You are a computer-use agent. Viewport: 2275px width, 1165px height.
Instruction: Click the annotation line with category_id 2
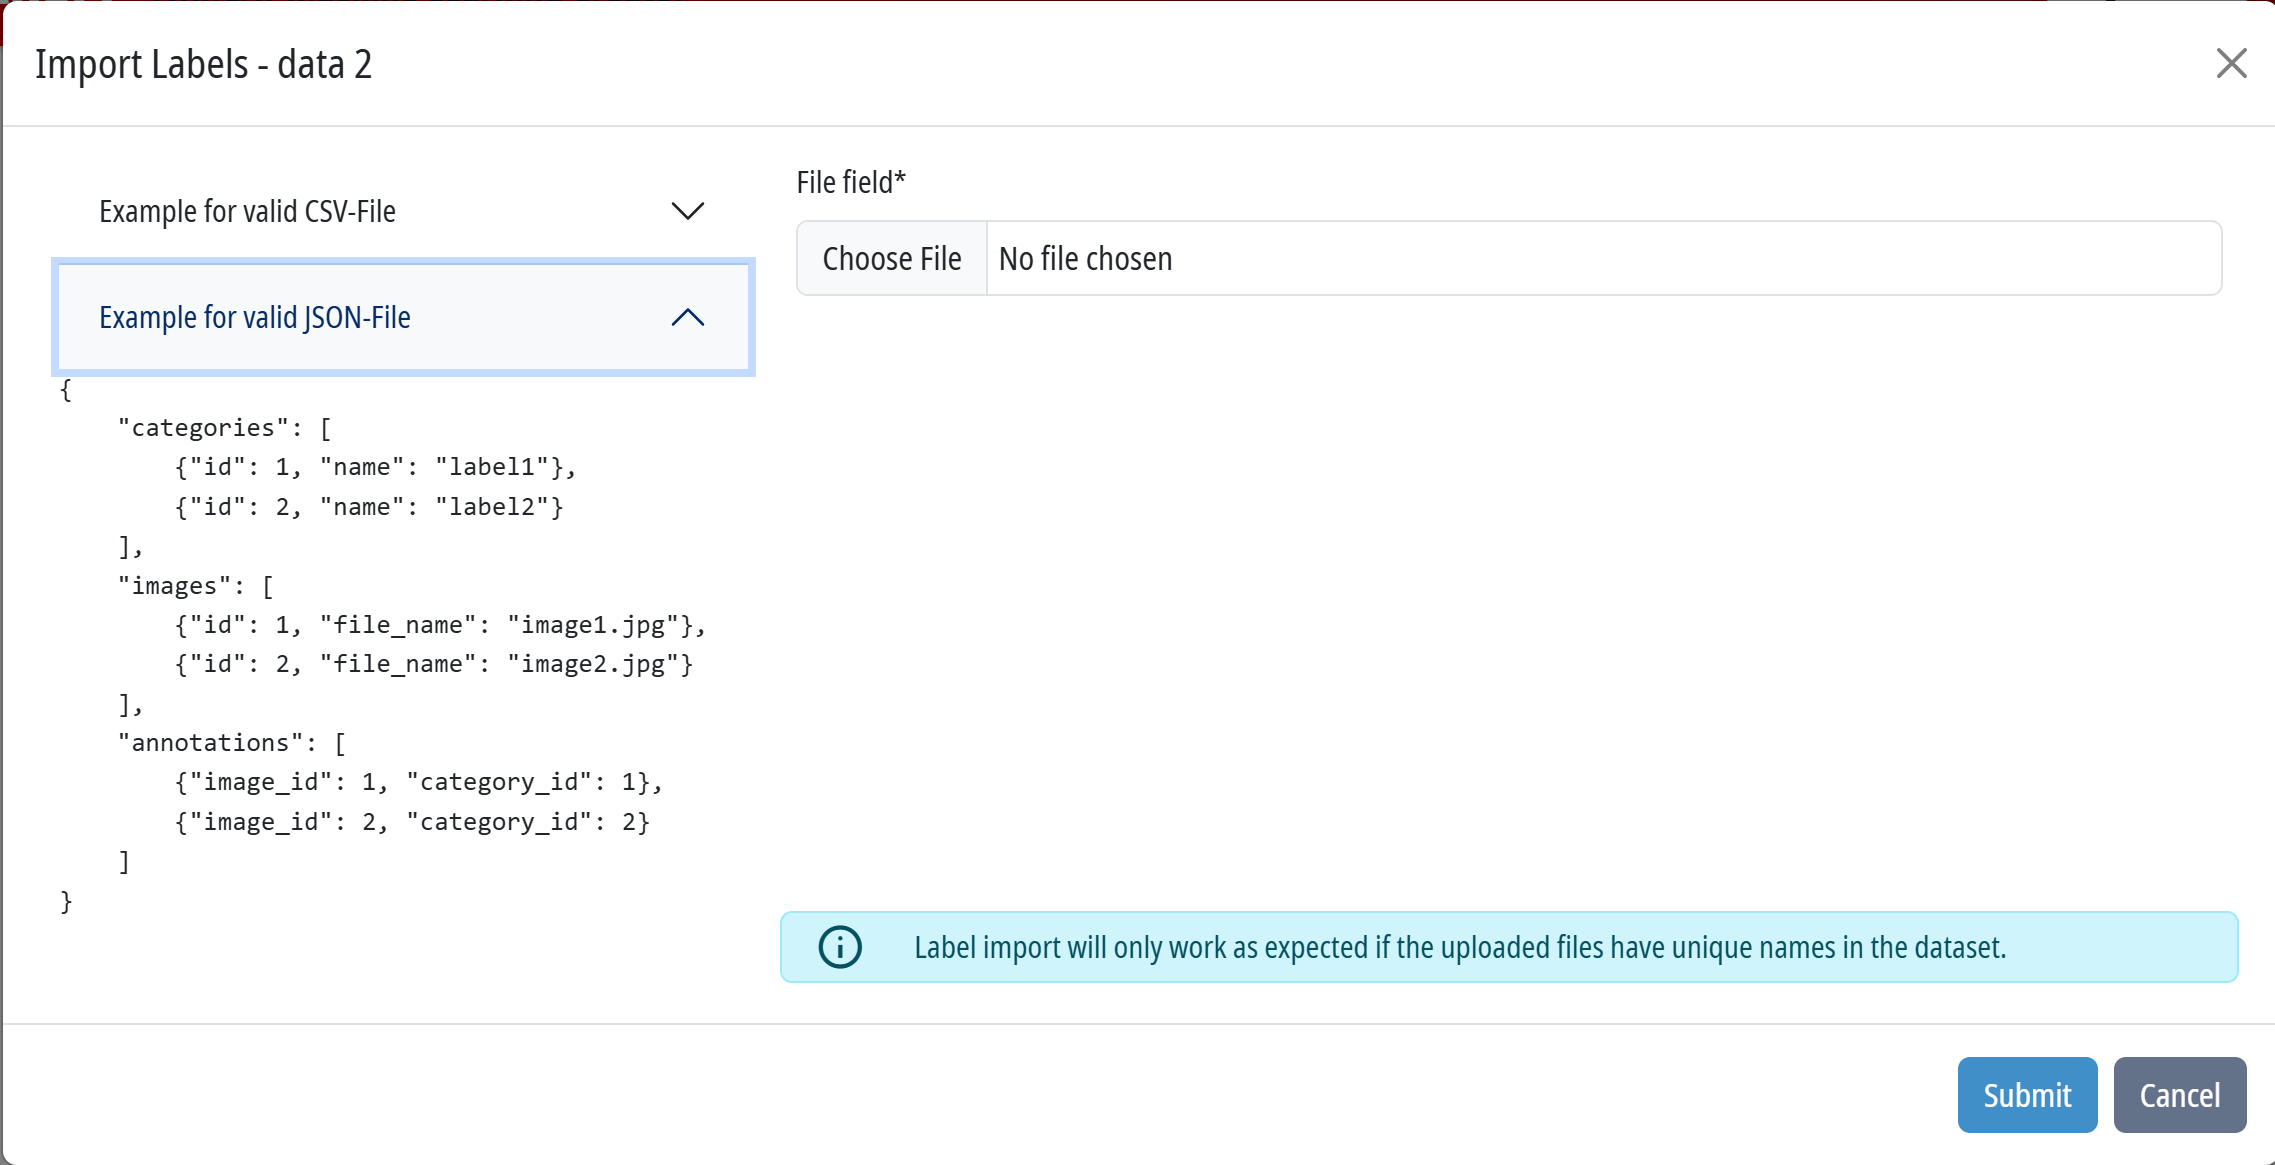(413, 822)
